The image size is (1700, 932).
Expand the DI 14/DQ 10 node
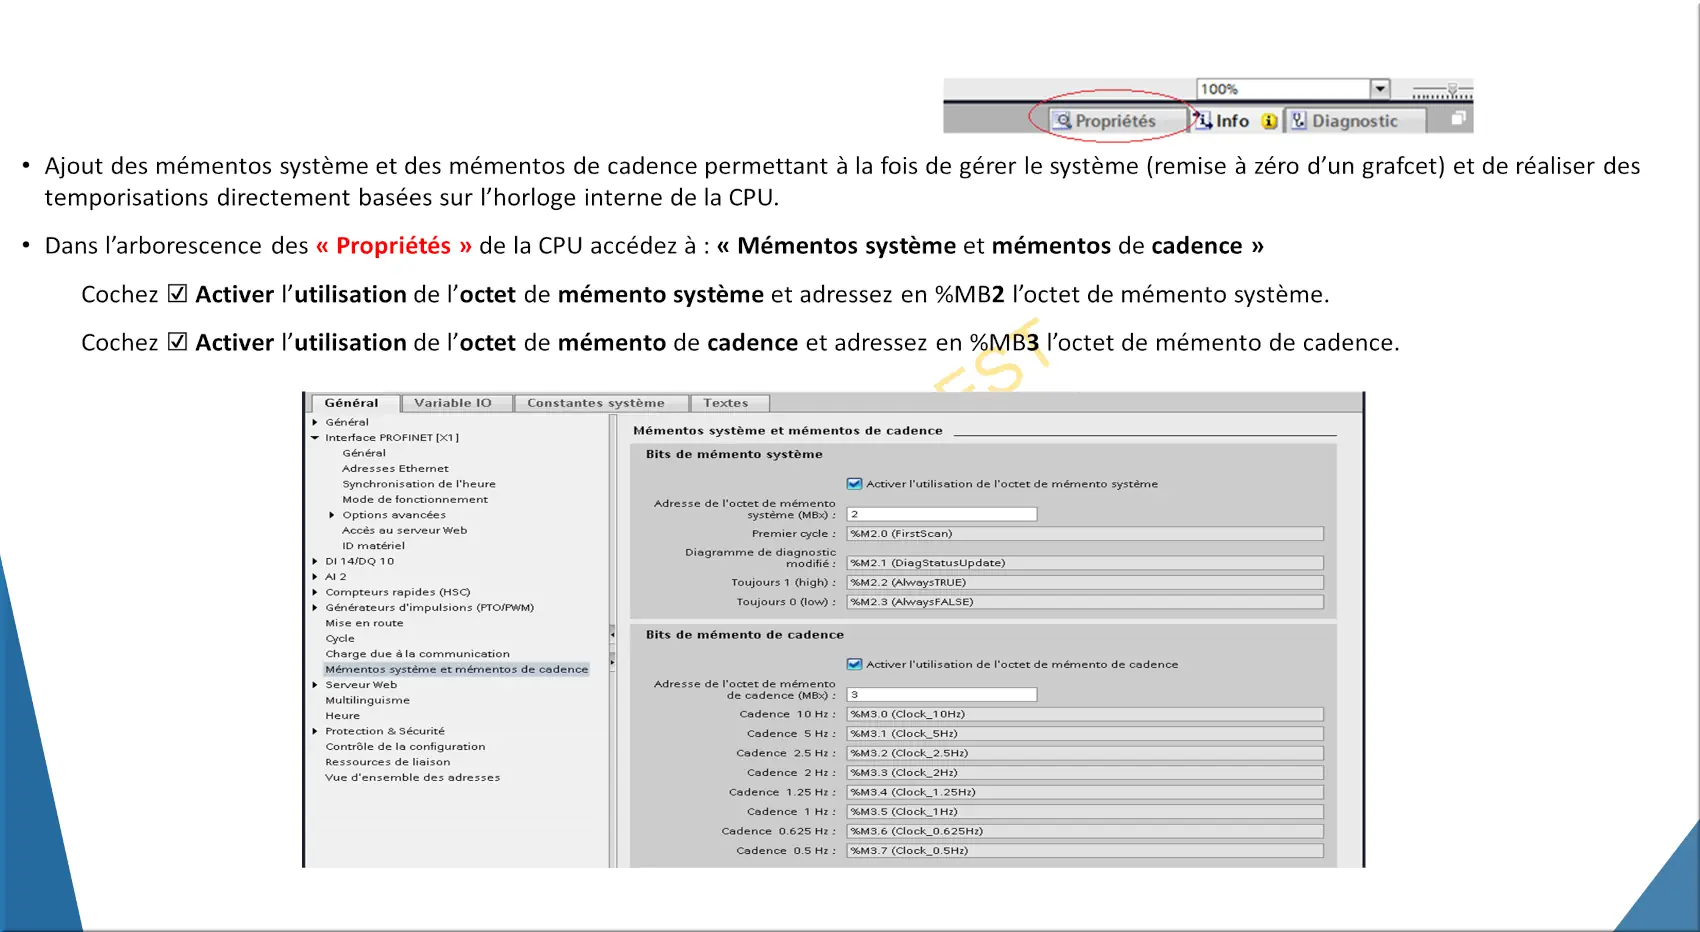tap(315, 562)
